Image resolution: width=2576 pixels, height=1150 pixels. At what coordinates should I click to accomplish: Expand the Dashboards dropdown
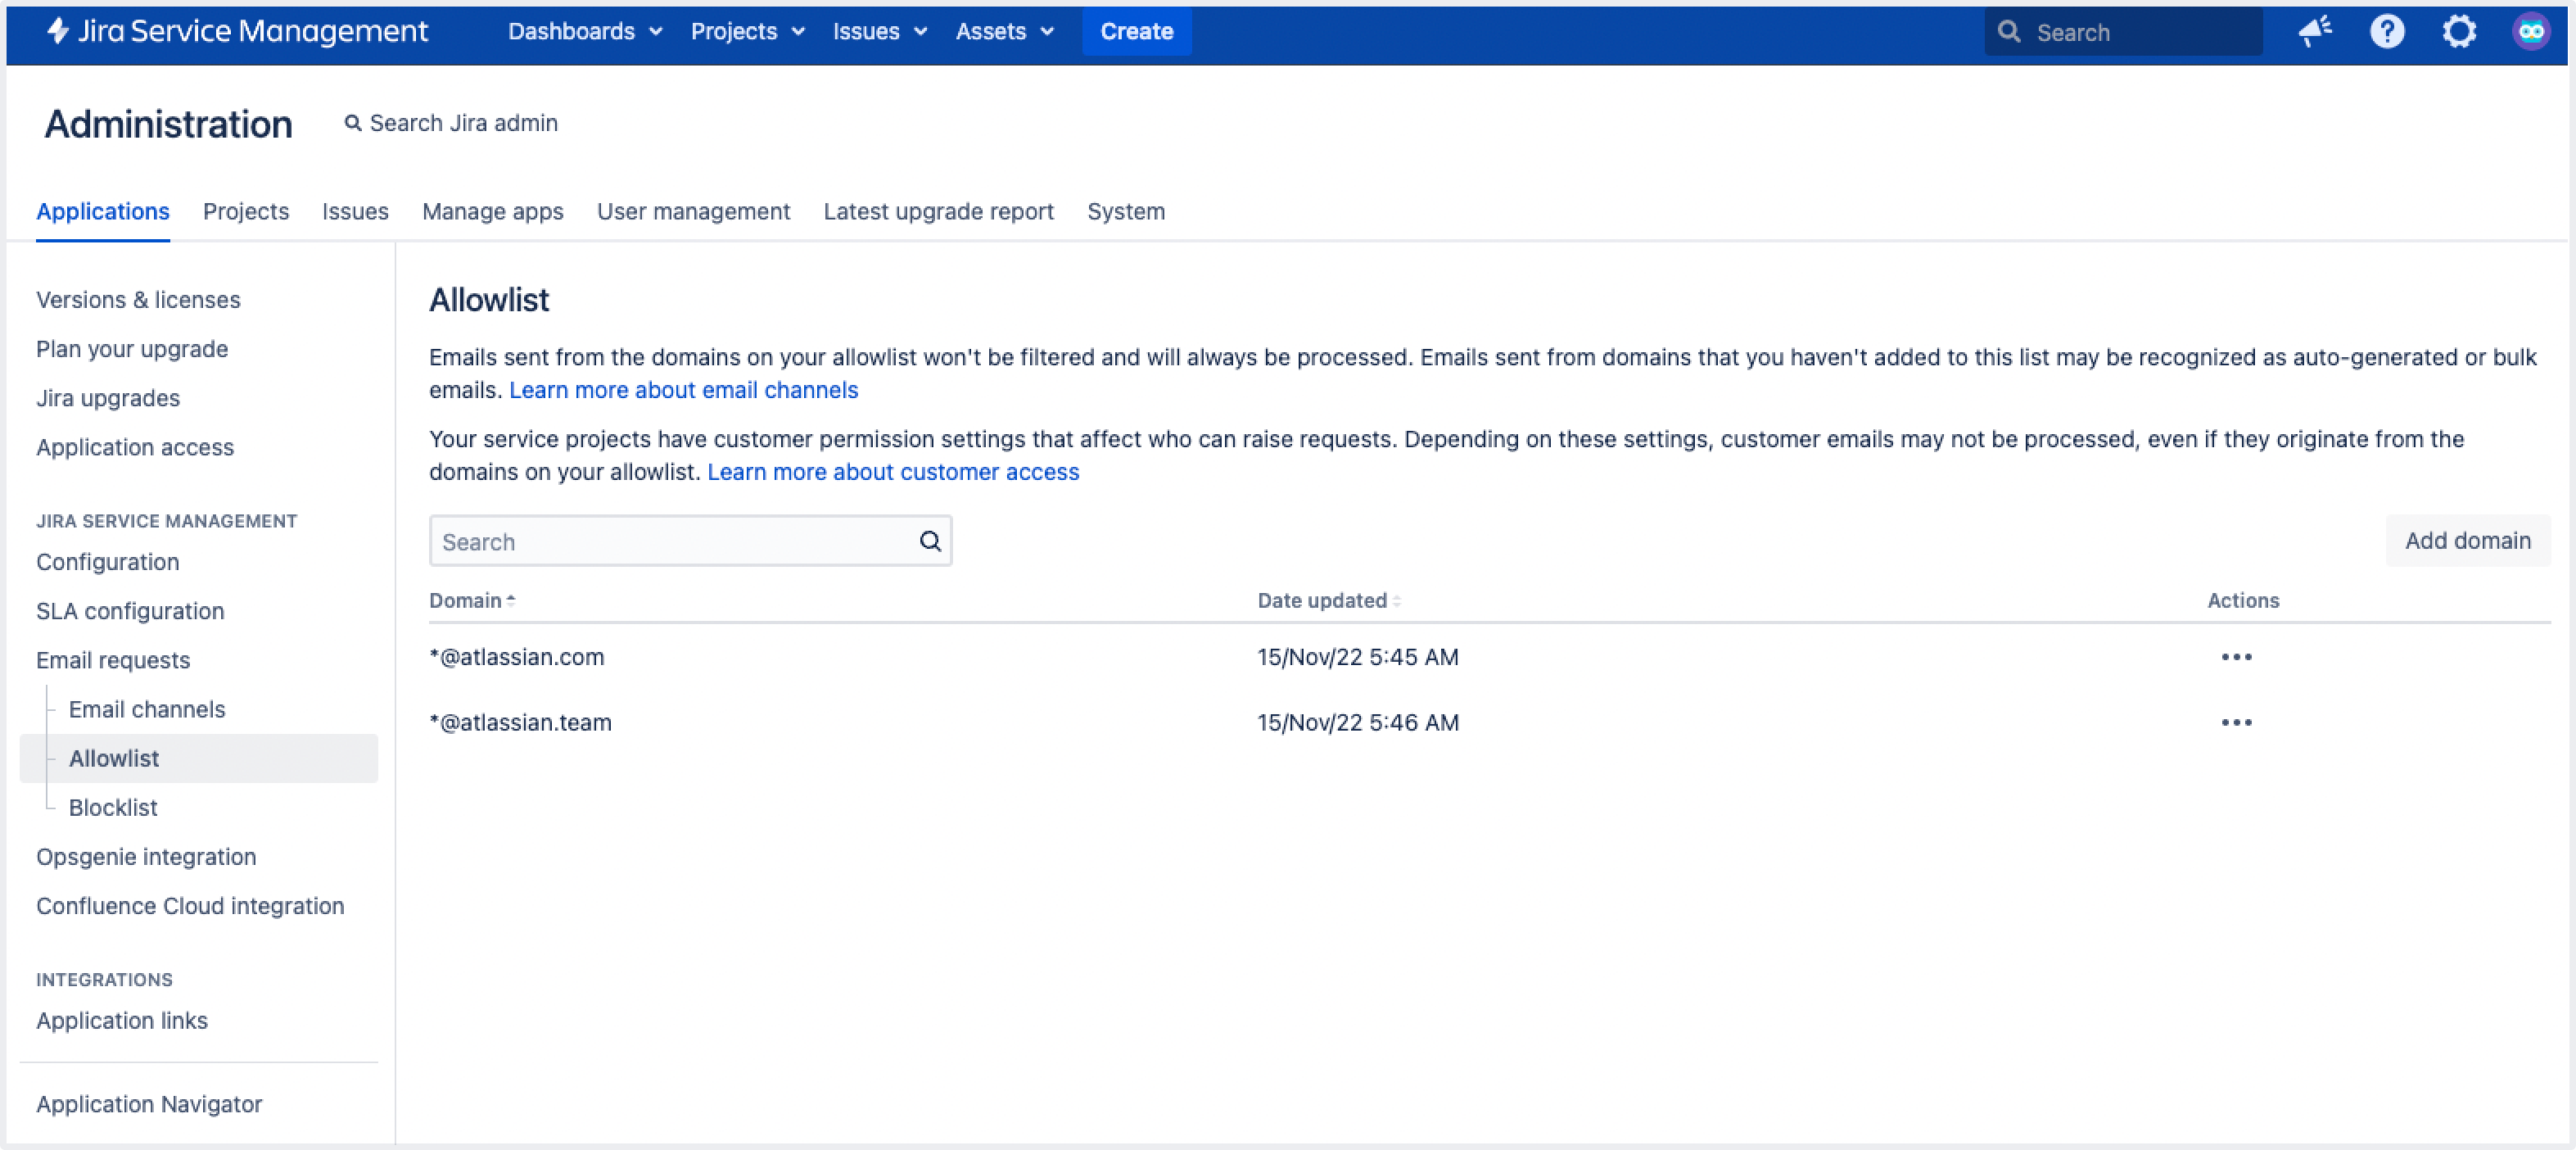585,32
